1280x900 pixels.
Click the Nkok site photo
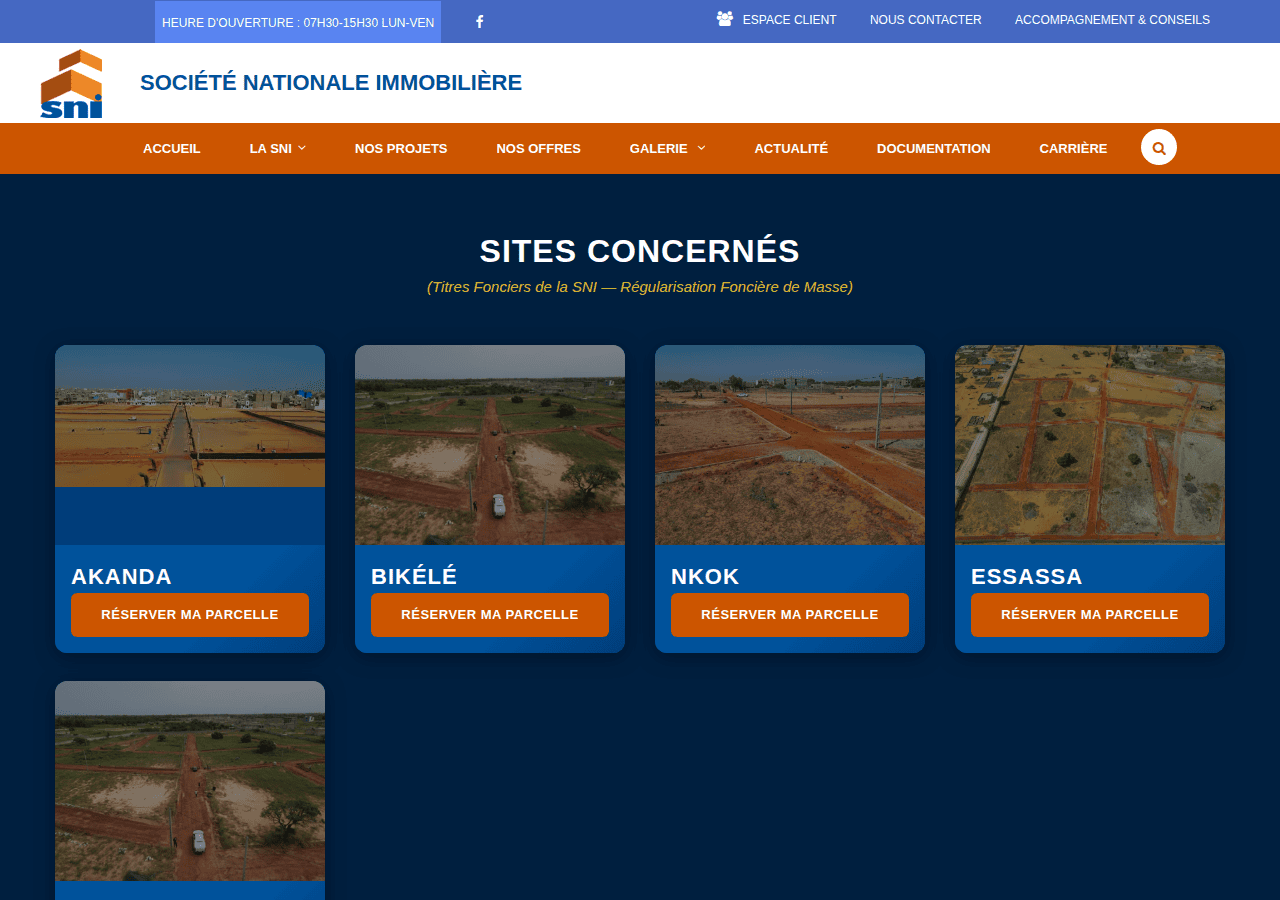(x=790, y=445)
